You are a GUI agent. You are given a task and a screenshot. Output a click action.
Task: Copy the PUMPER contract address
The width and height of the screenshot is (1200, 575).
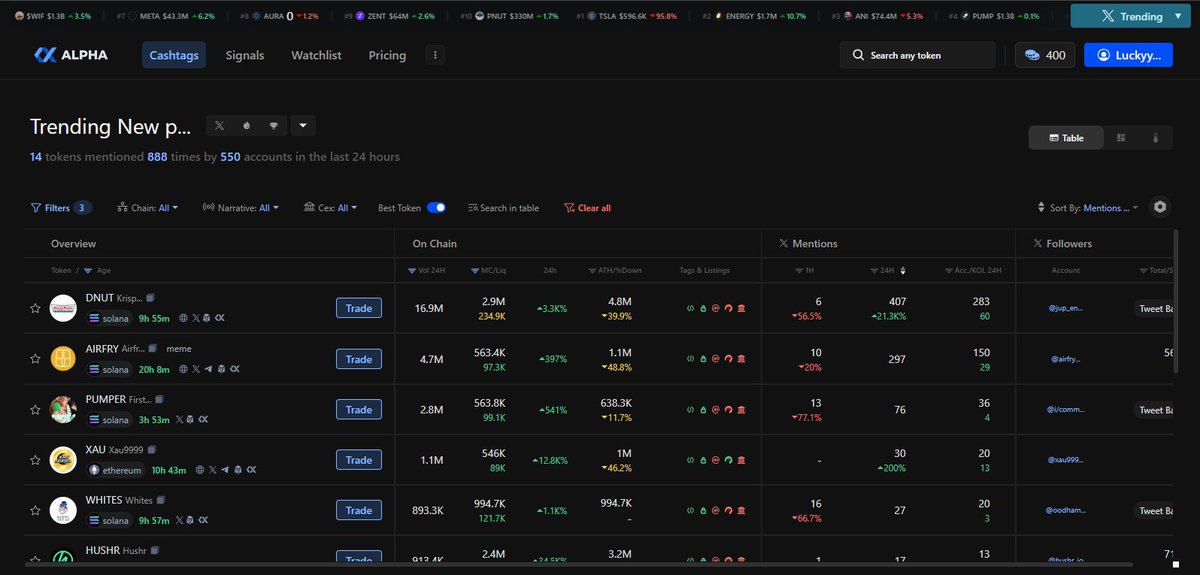159,399
